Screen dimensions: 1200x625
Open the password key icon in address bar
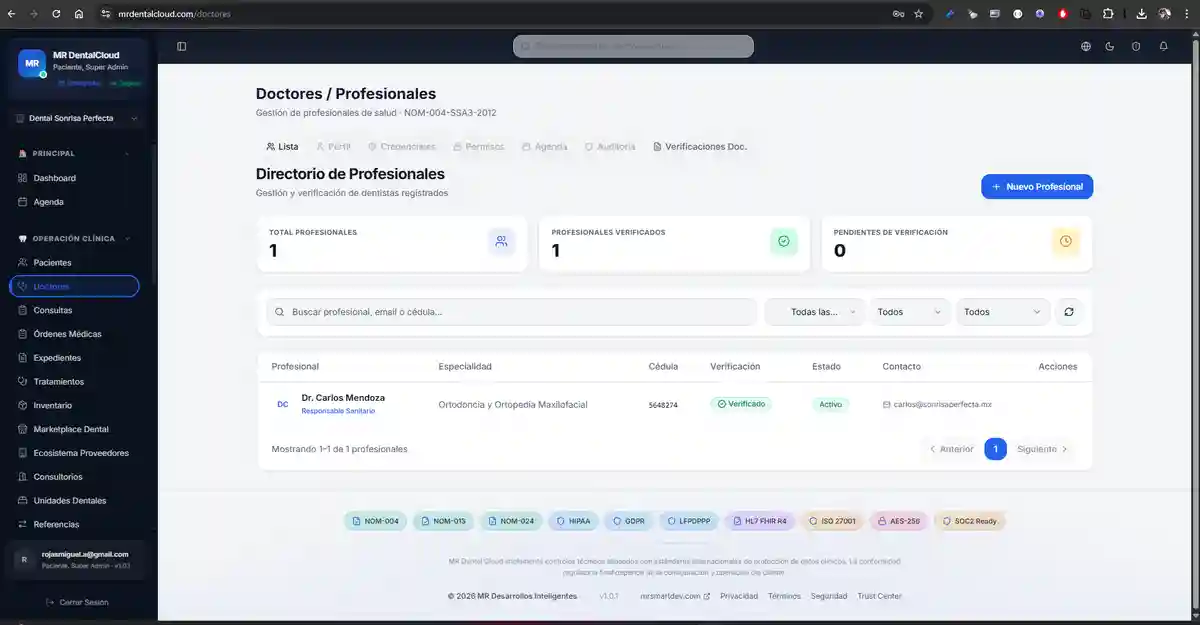pos(898,14)
